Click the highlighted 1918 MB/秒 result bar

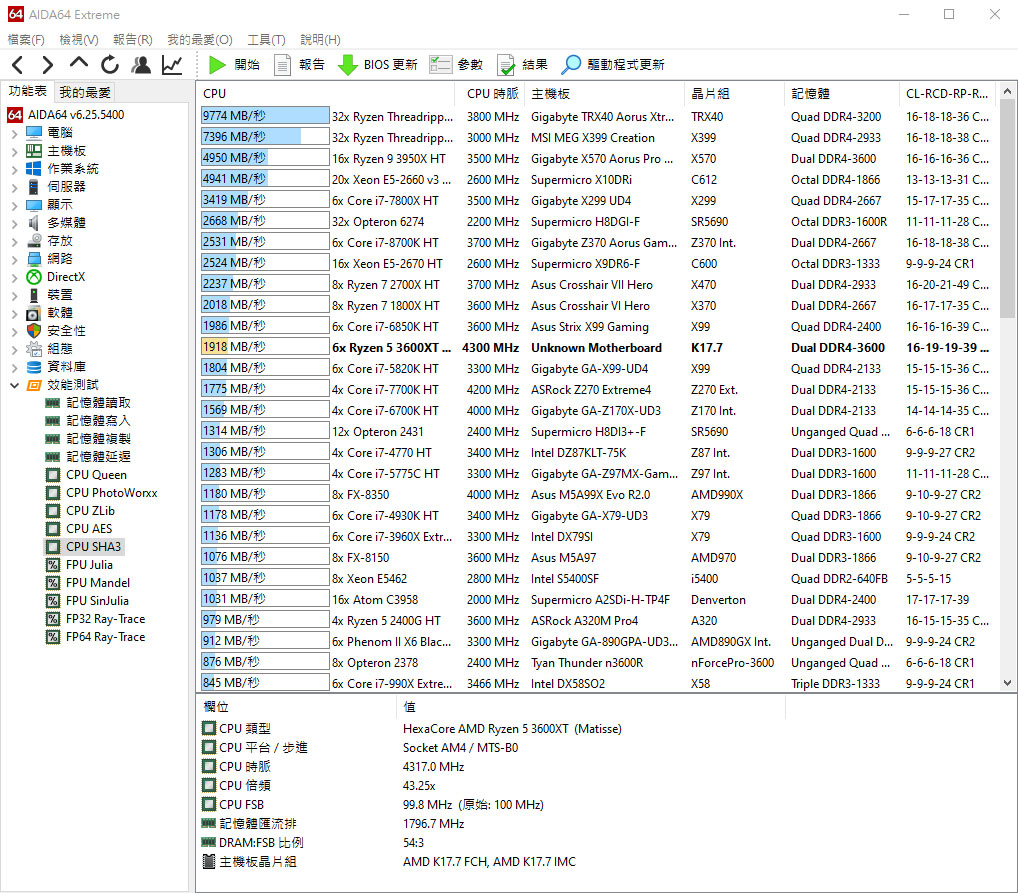coord(265,347)
